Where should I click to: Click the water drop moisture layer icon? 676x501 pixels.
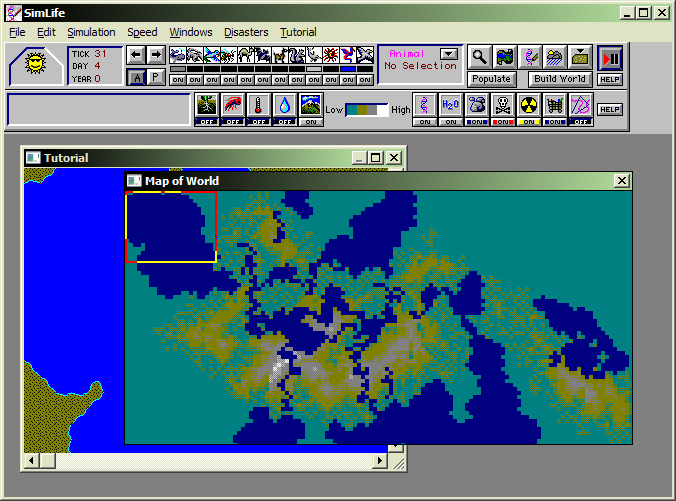(x=285, y=105)
